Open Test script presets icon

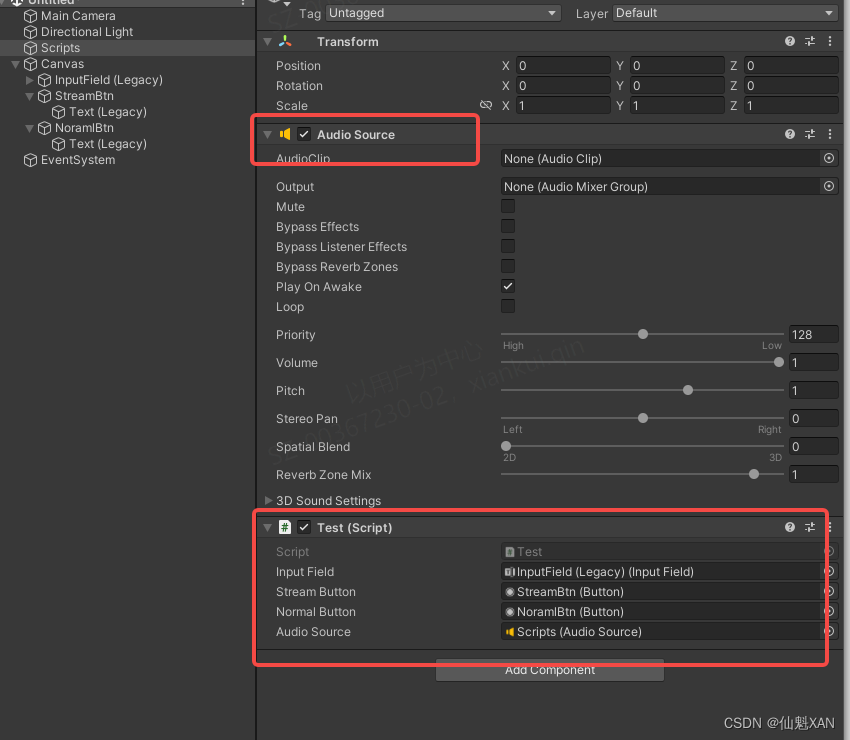tap(810, 527)
